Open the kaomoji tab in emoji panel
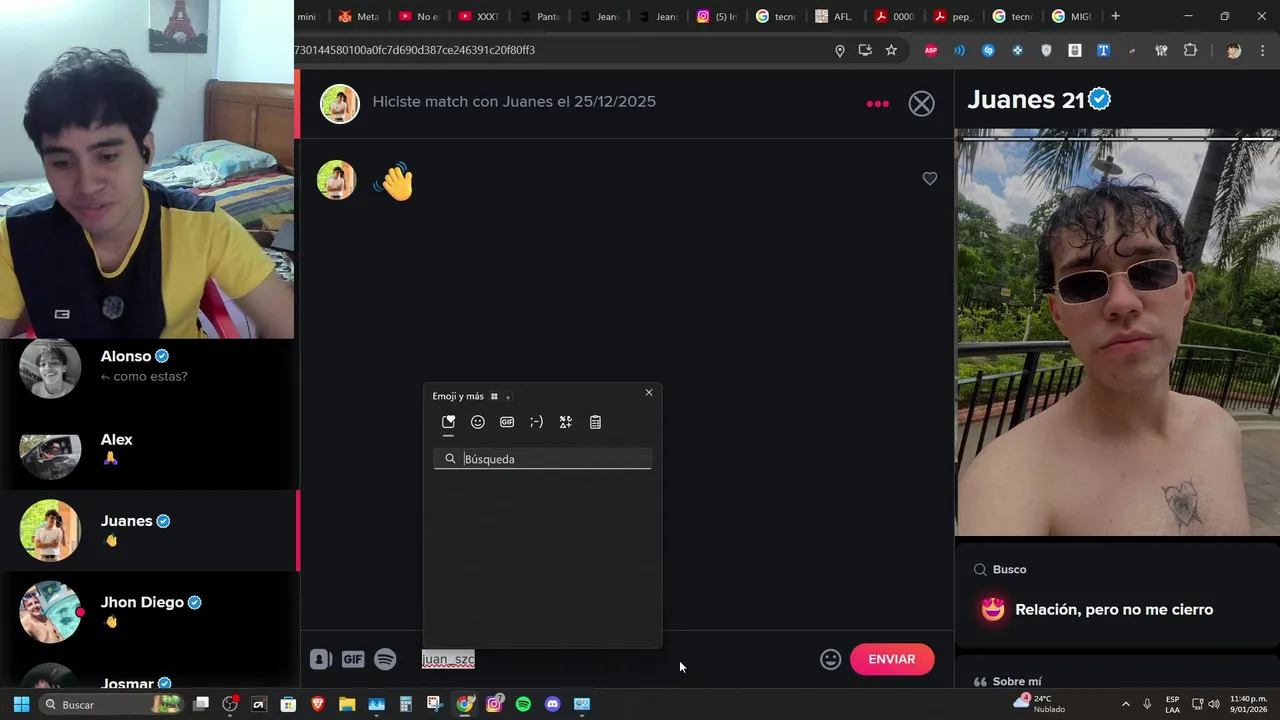1280x720 pixels. click(536, 422)
